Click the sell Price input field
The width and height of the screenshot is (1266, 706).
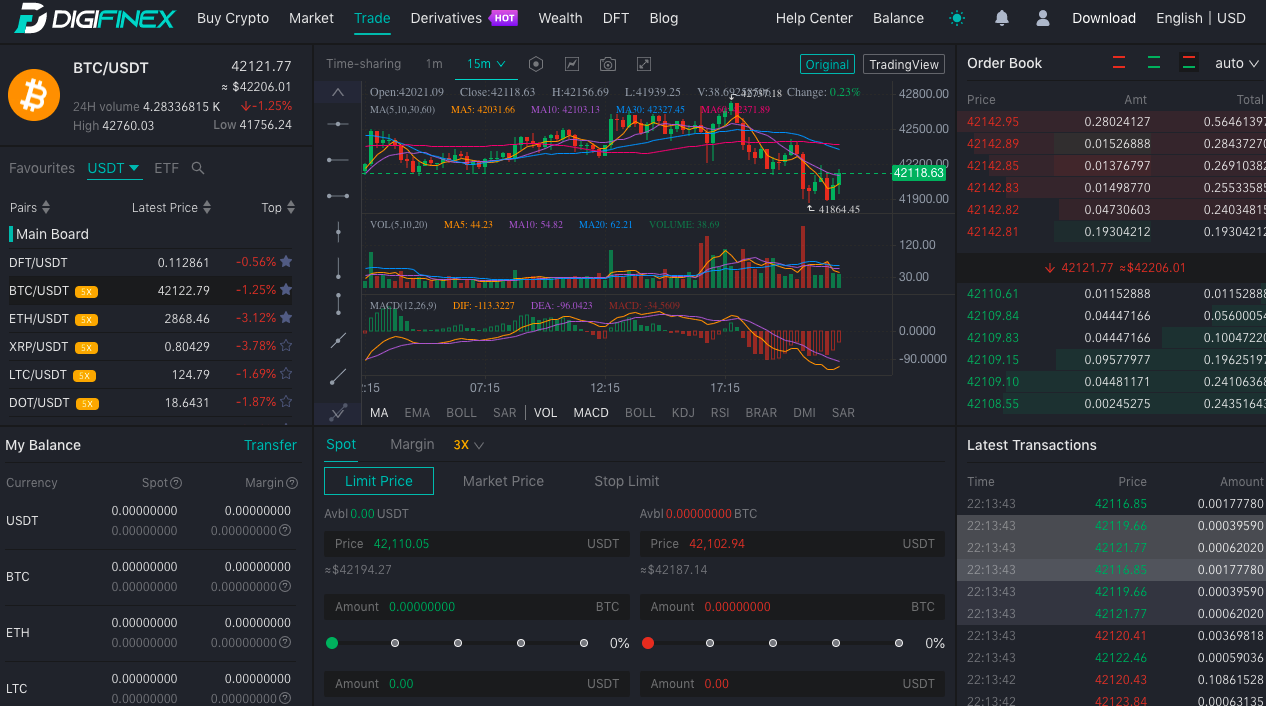792,544
